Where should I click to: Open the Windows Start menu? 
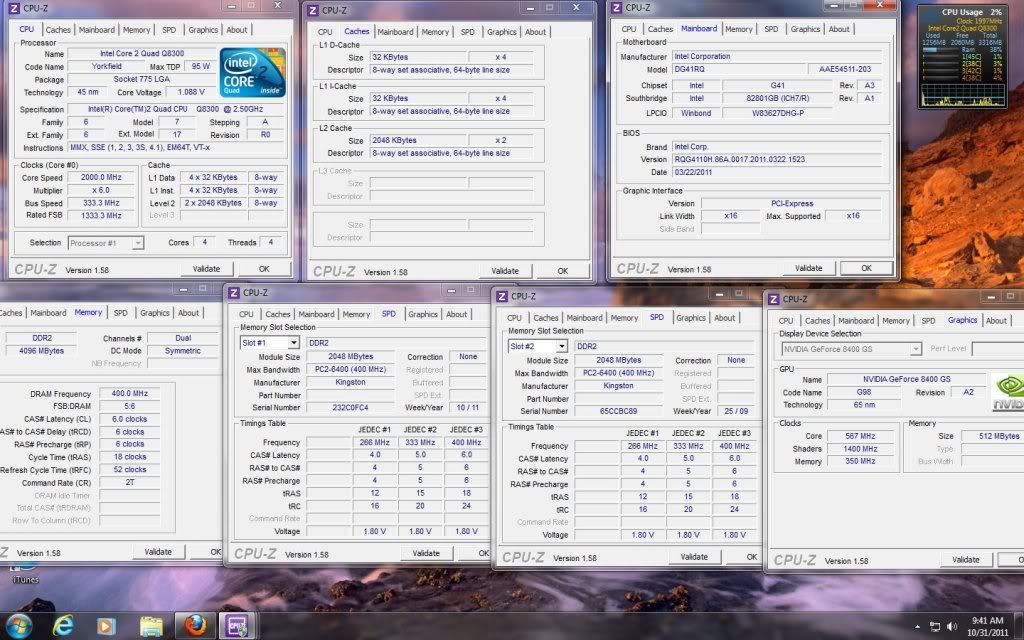pyautogui.click(x=20, y=626)
